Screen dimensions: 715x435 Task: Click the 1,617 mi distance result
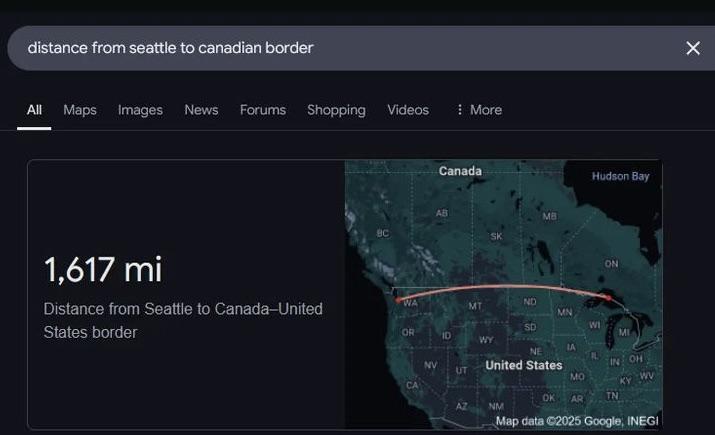click(x=103, y=269)
